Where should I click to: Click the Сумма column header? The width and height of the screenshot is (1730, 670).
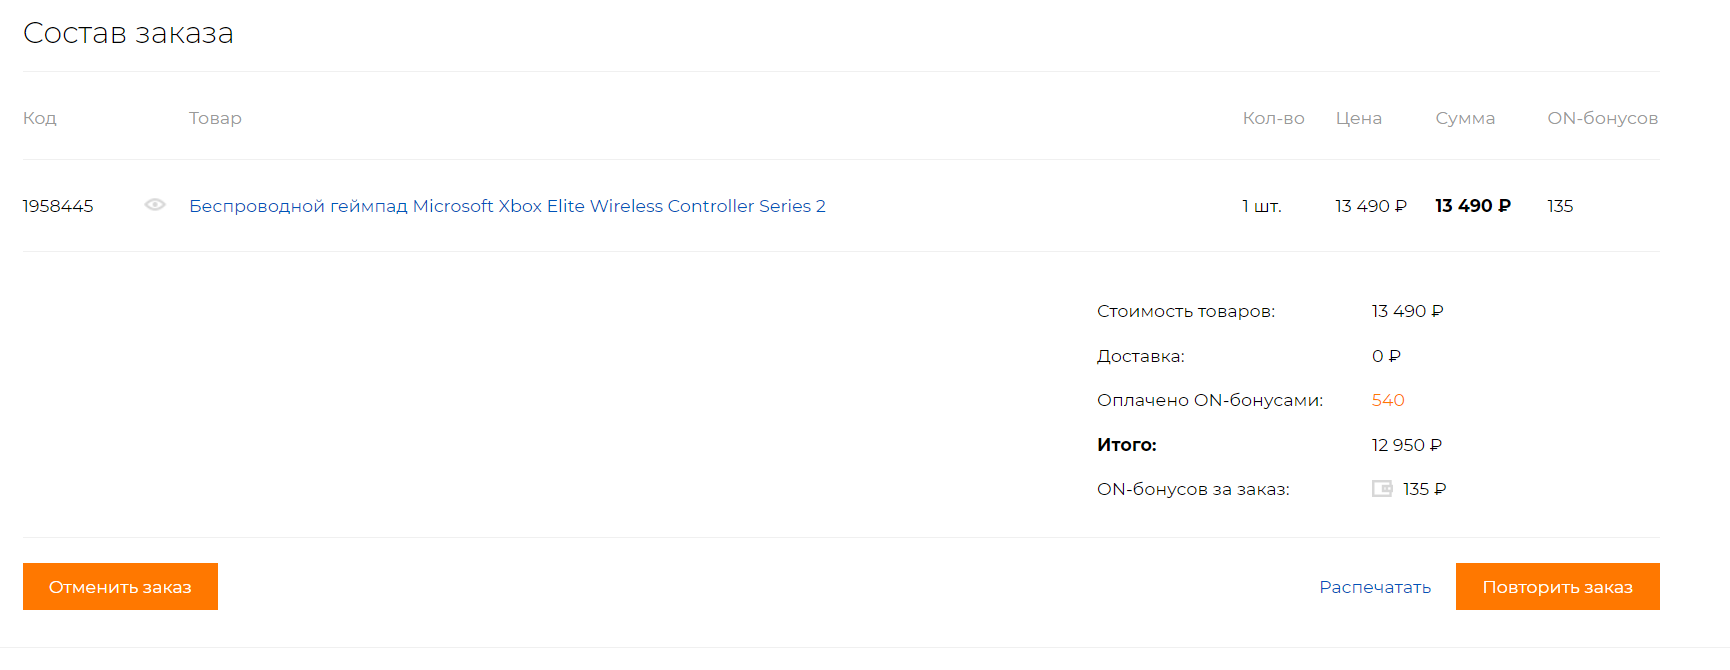coord(1465,118)
